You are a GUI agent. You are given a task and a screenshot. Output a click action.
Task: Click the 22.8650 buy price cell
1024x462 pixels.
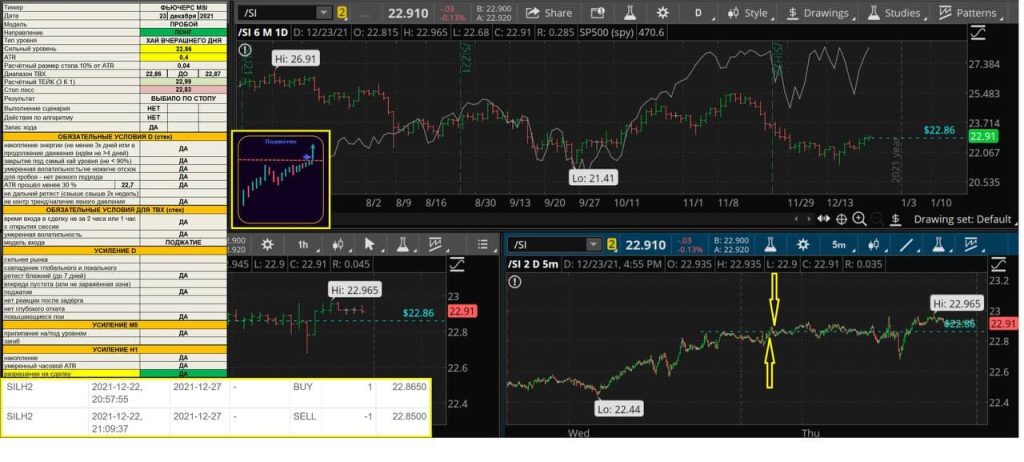tap(409, 387)
